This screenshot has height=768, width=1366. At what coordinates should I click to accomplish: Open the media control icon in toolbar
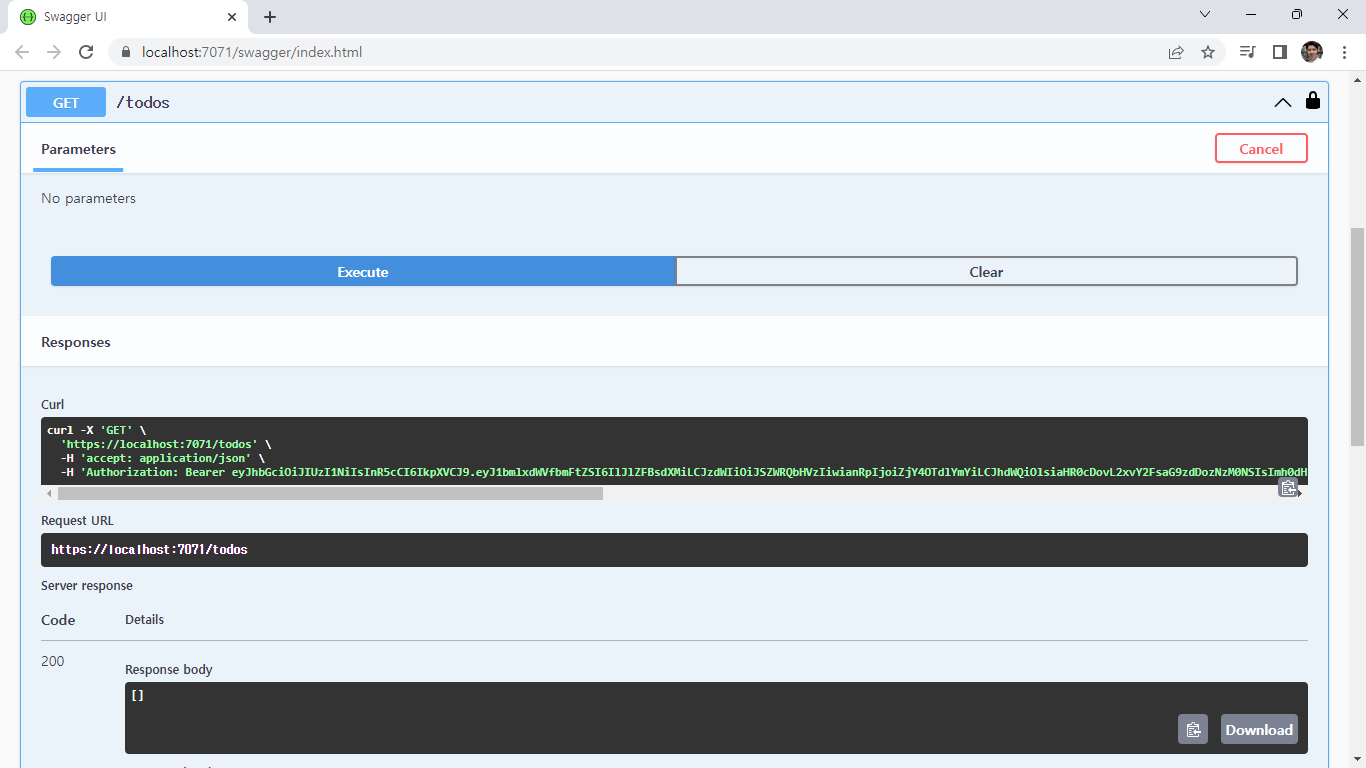1247,52
